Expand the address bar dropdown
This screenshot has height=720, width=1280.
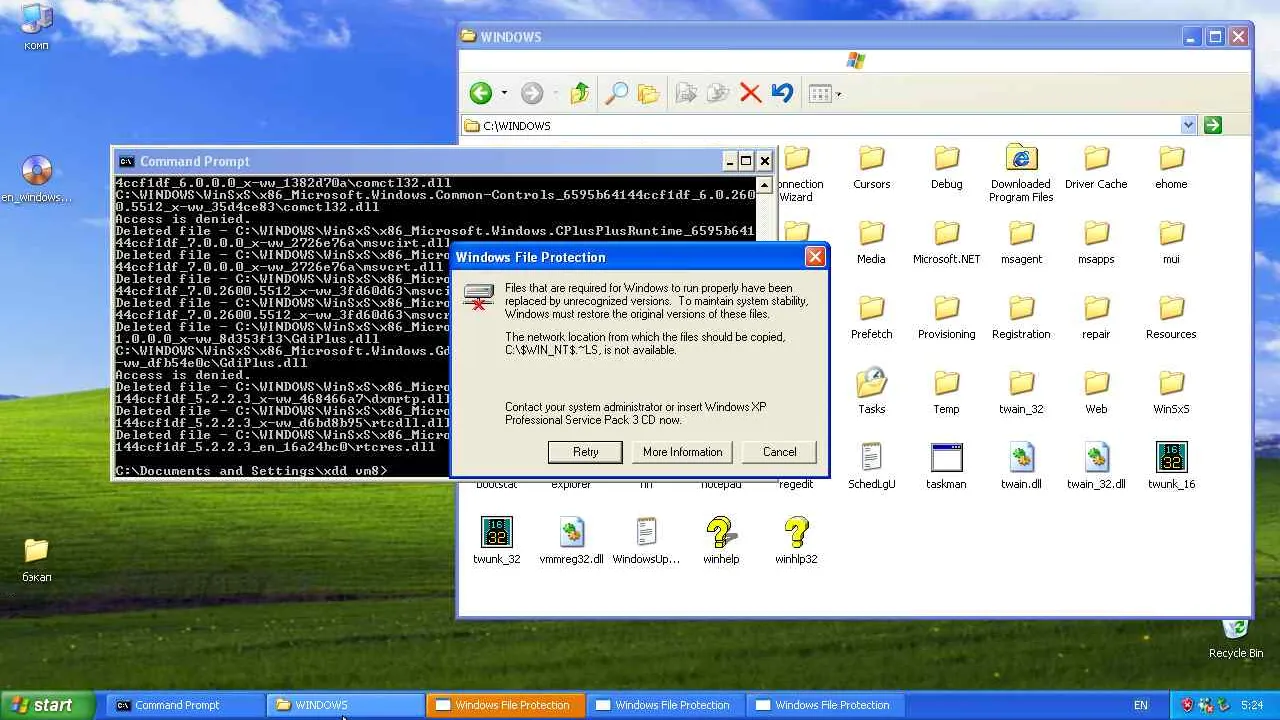click(x=1188, y=125)
